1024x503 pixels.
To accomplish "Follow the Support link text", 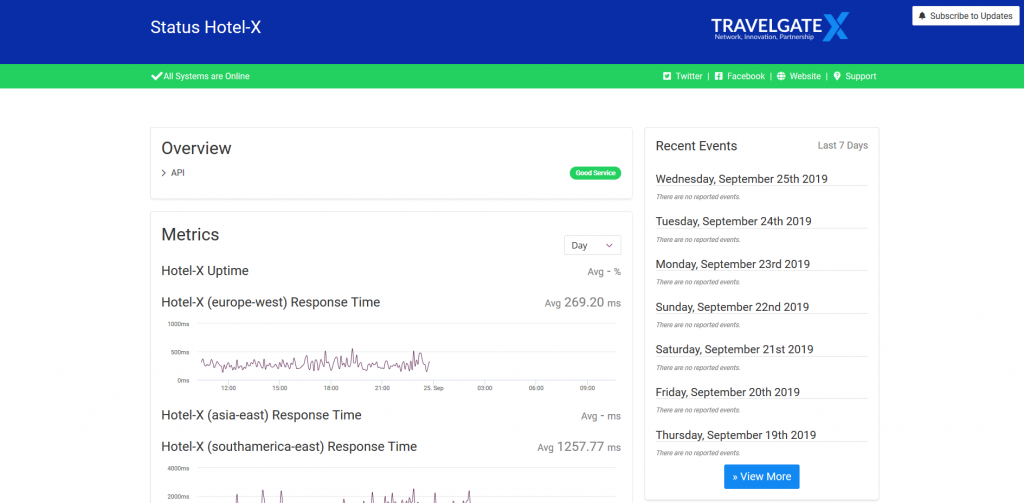I will coord(860,76).
